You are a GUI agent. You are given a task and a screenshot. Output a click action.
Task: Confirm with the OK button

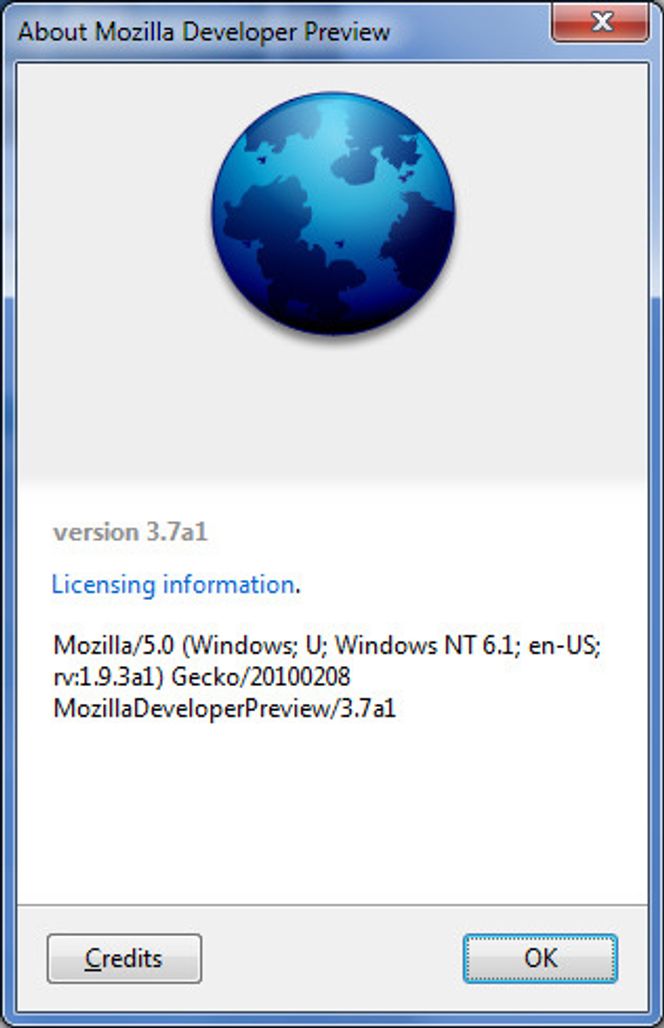click(540, 959)
